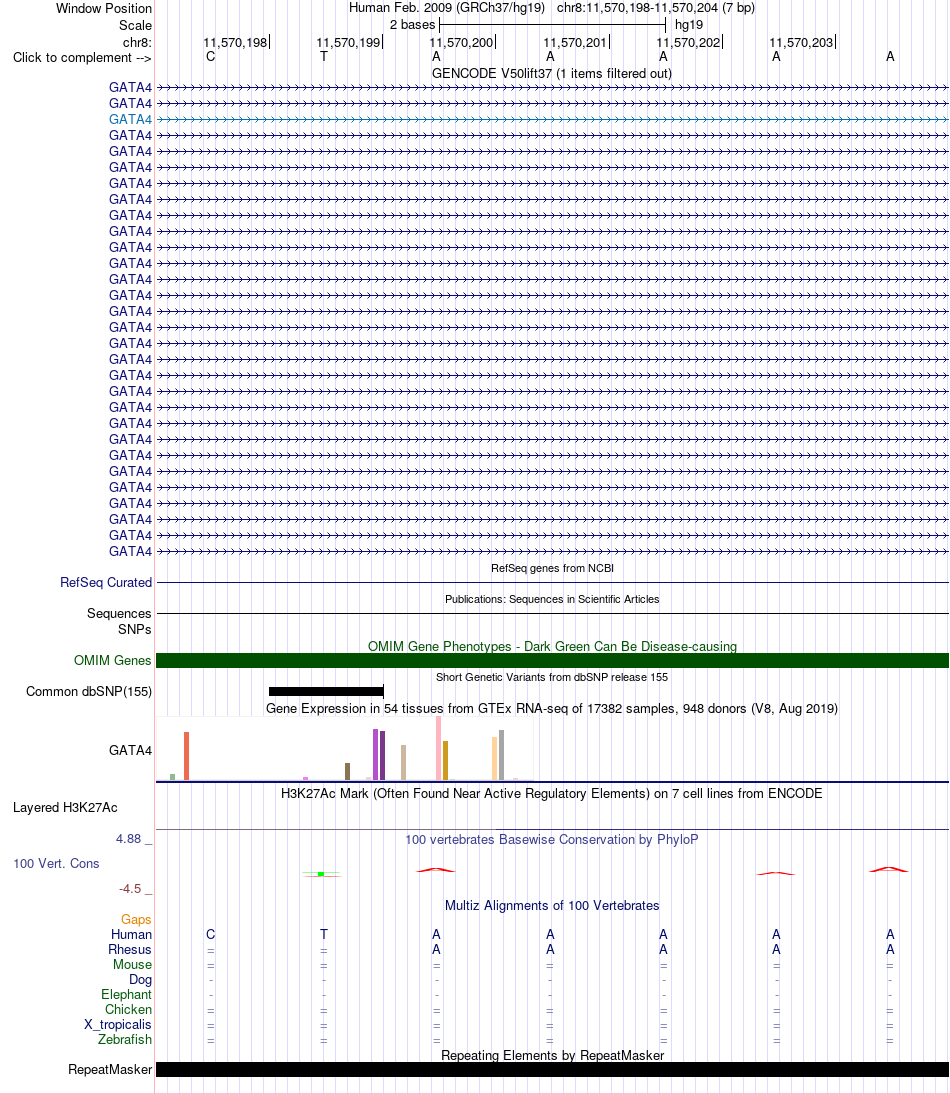The height and width of the screenshot is (1093, 950).
Task: Open the H3K27Ac Mark track title
Action: tap(551, 793)
